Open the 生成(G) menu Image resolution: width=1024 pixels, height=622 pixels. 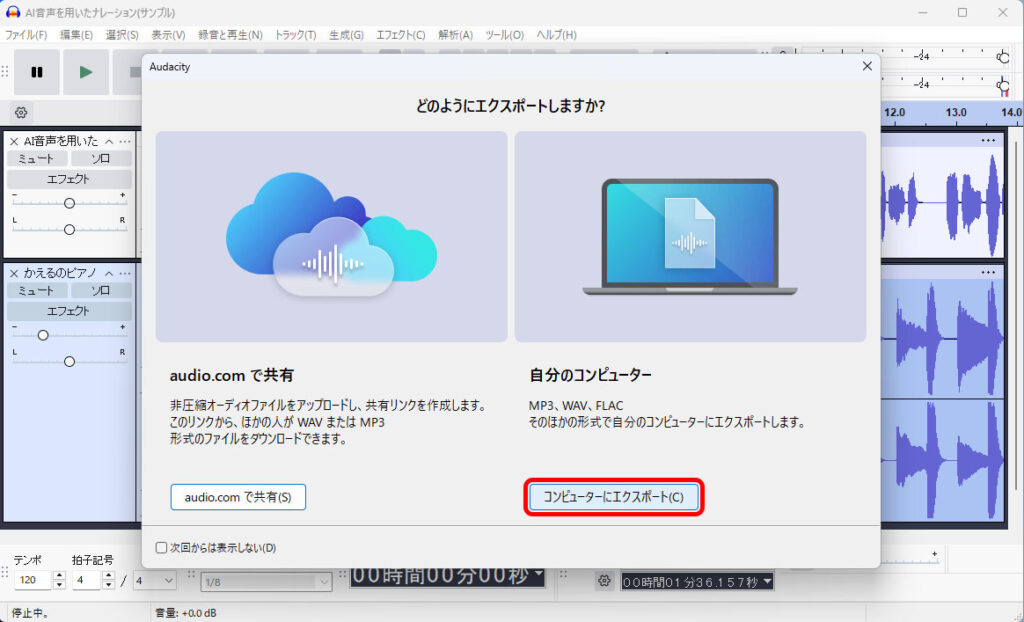(x=346, y=35)
